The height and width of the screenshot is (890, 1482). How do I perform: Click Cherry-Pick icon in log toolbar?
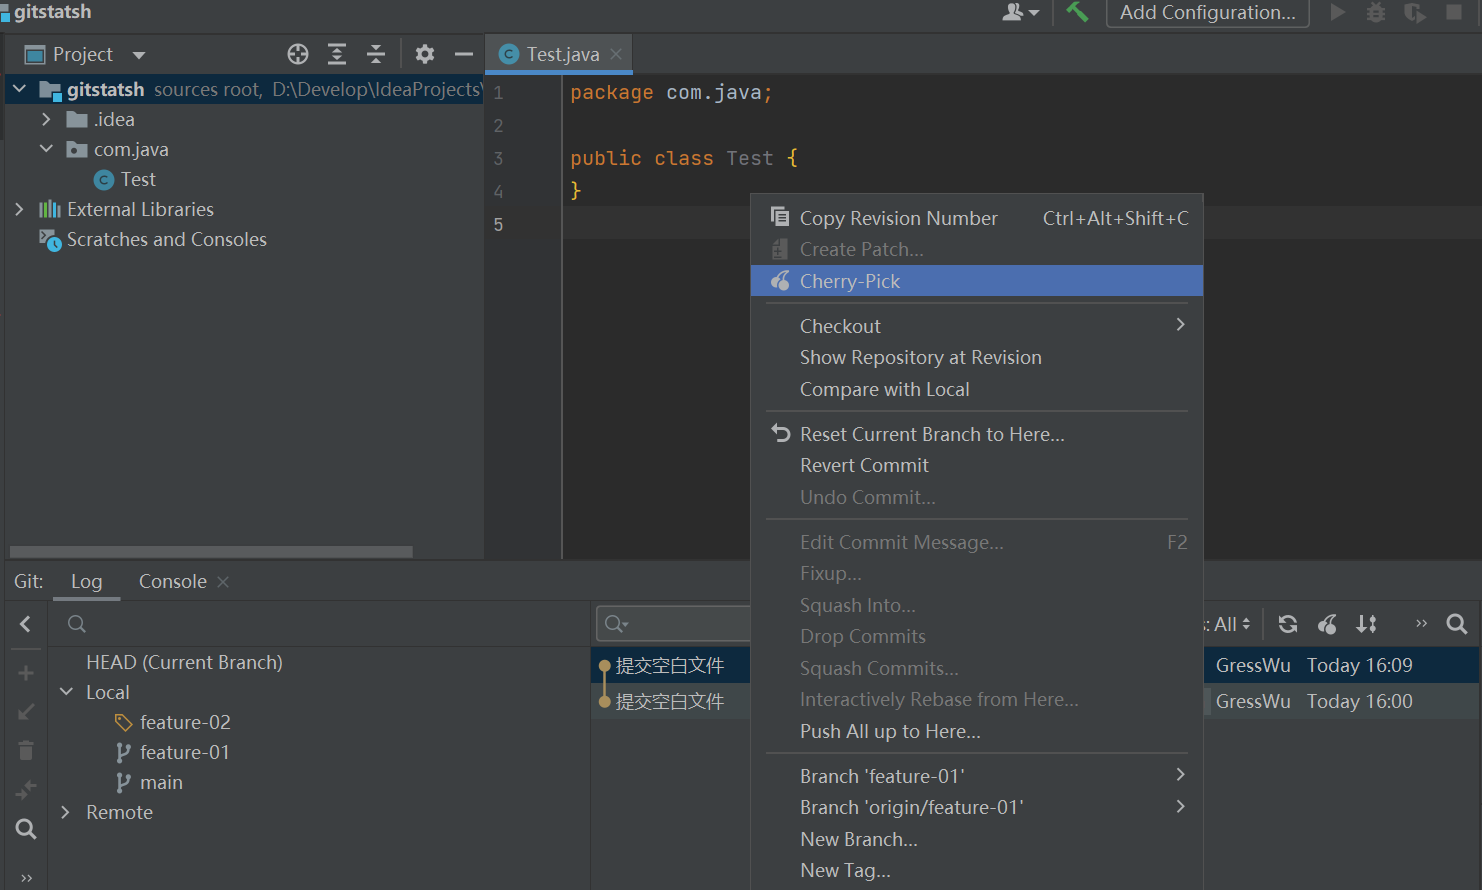click(x=1327, y=624)
